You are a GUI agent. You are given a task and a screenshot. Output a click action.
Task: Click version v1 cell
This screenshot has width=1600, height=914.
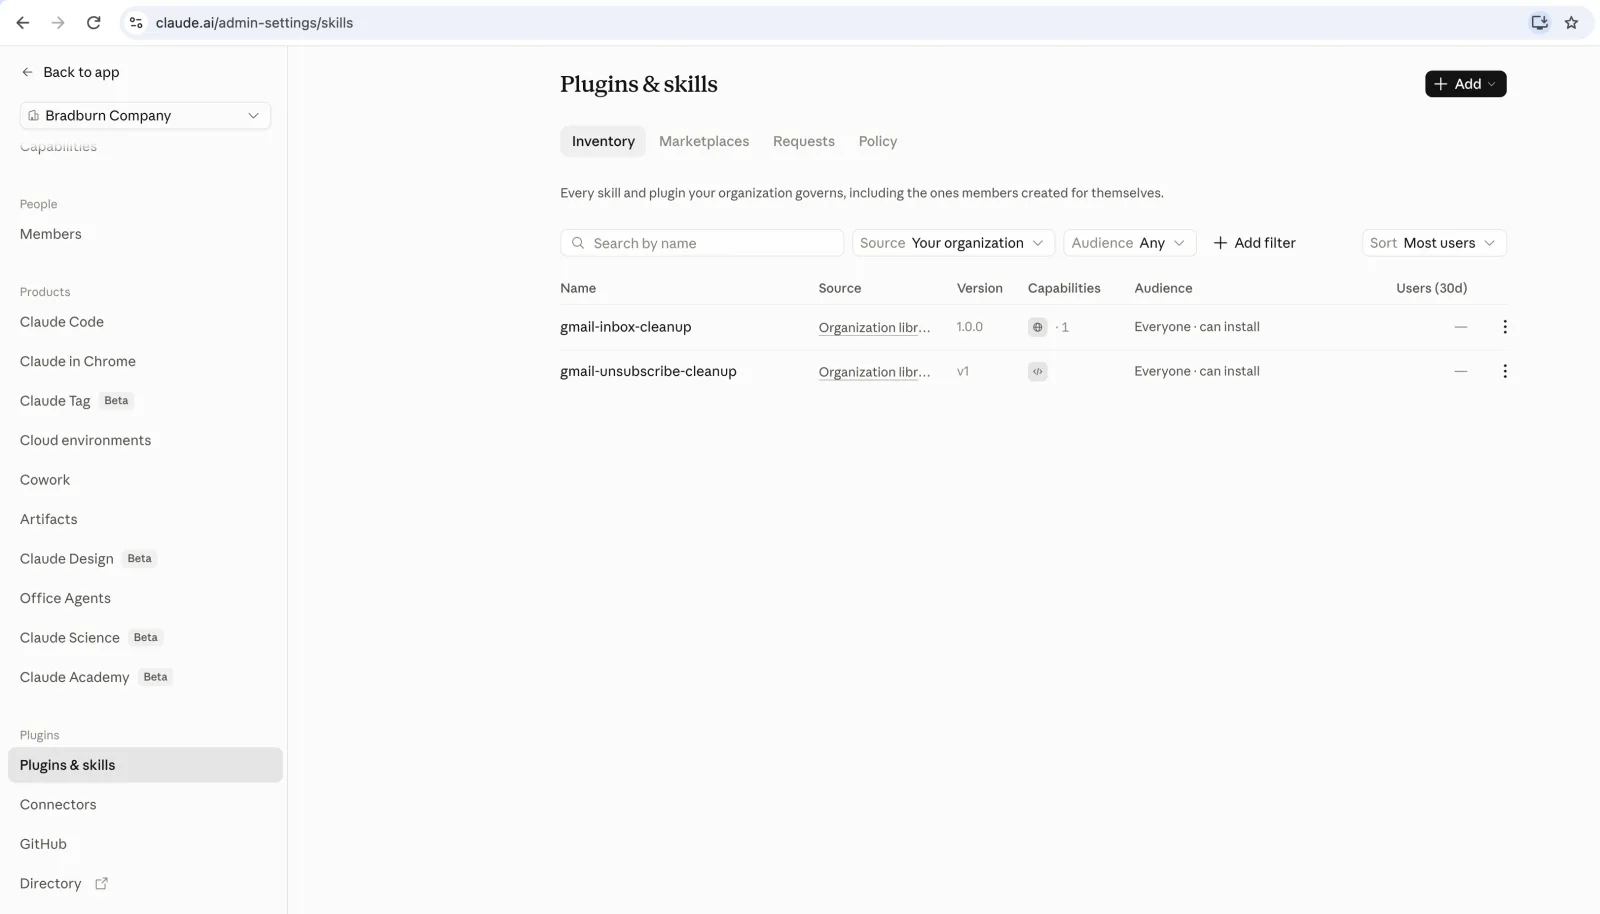pos(963,371)
